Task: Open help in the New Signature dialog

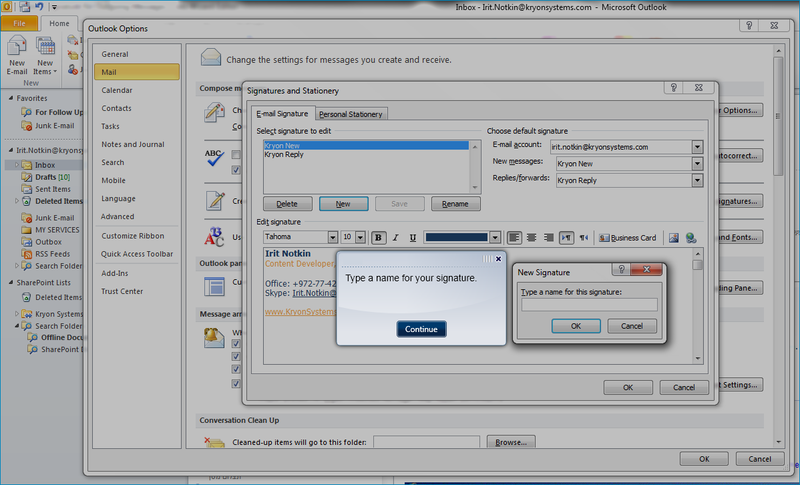Action: point(621,269)
